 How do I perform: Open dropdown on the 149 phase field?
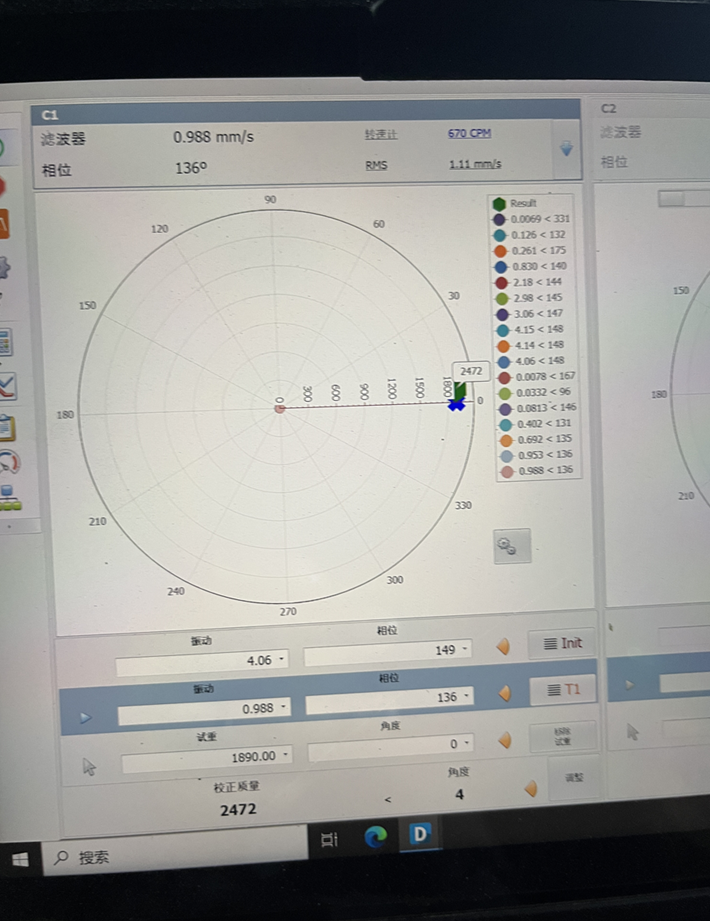click(466, 651)
